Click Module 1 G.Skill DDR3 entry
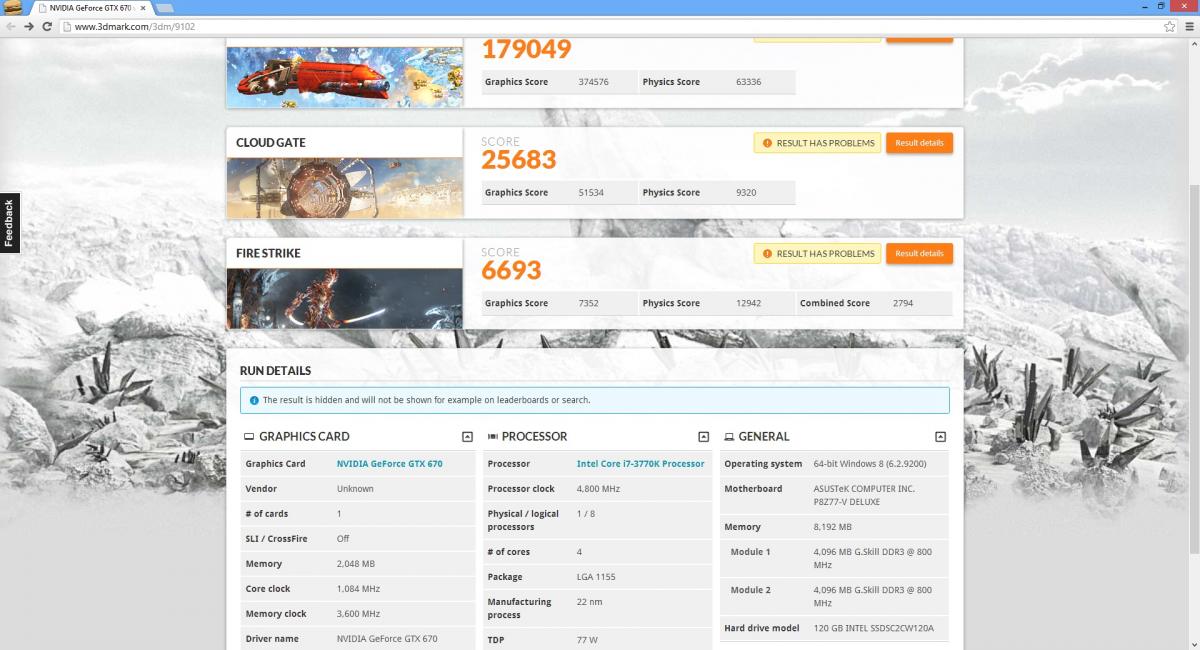This screenshot has width=1200, height=650. click(873, 558)
